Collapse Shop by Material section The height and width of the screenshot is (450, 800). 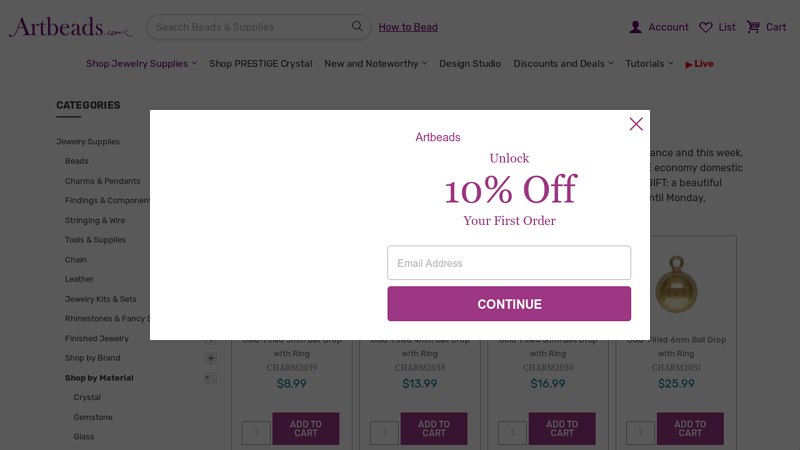point(210,378)
